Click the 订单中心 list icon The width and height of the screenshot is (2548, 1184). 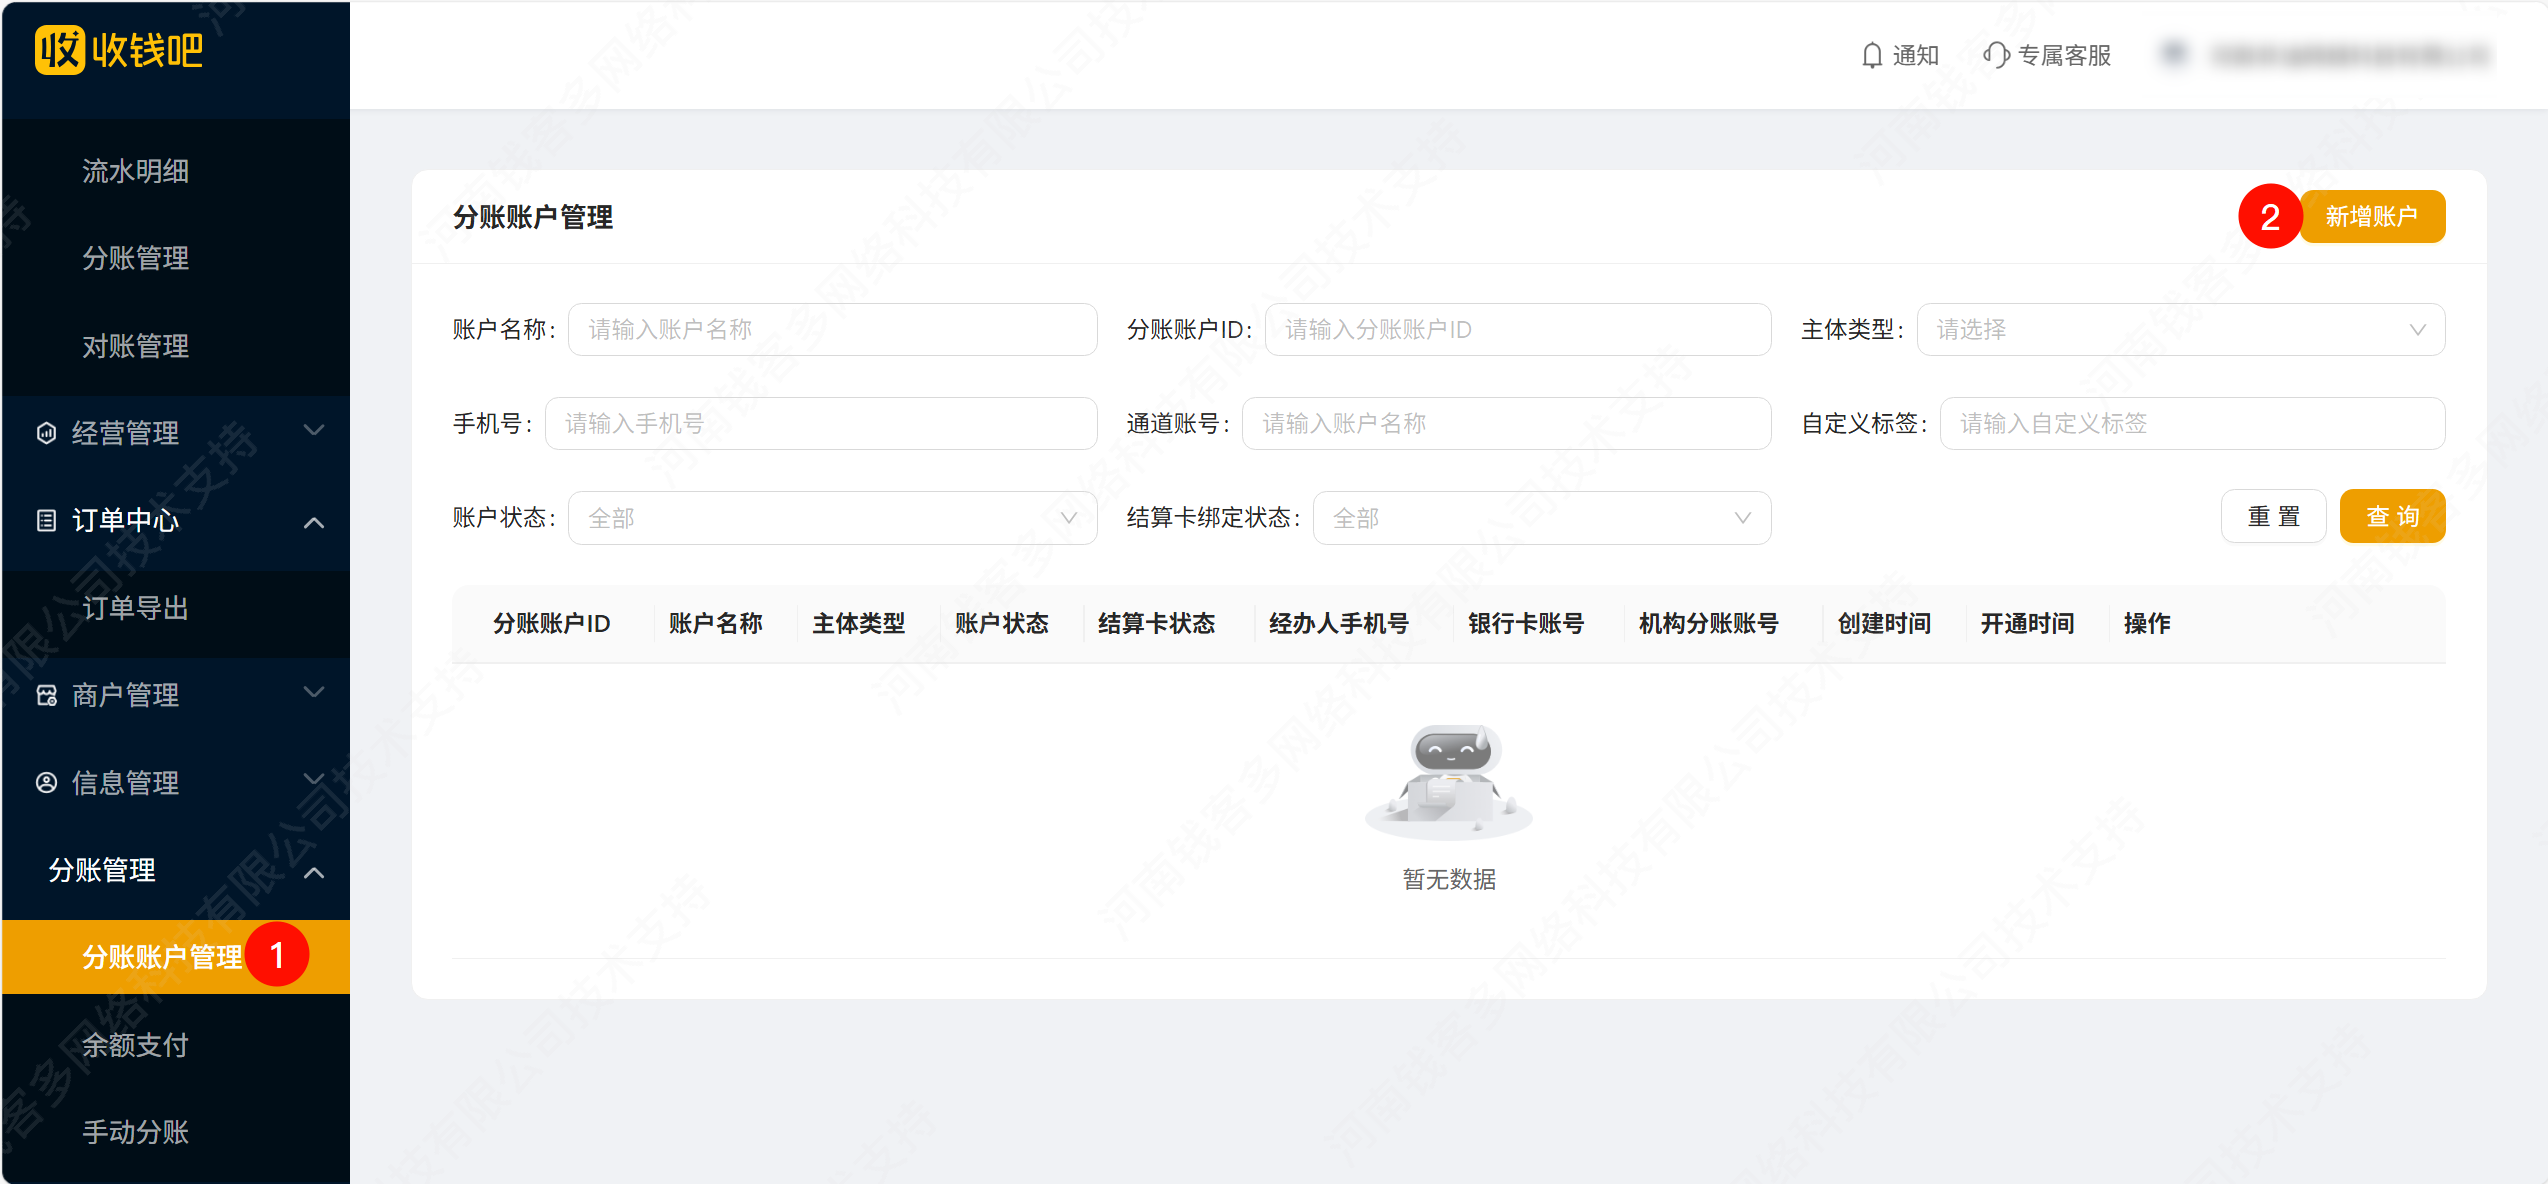46,520
